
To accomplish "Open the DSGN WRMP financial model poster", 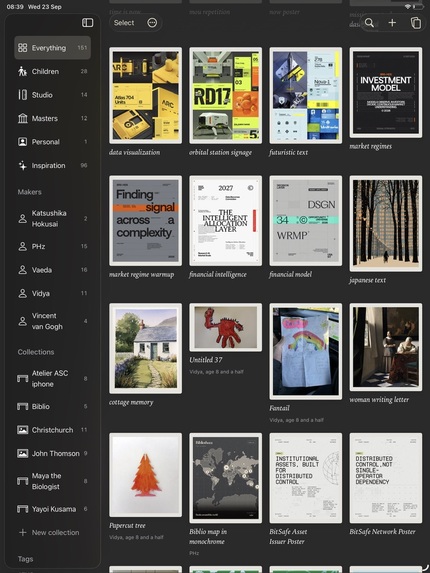I will [306, 221].
